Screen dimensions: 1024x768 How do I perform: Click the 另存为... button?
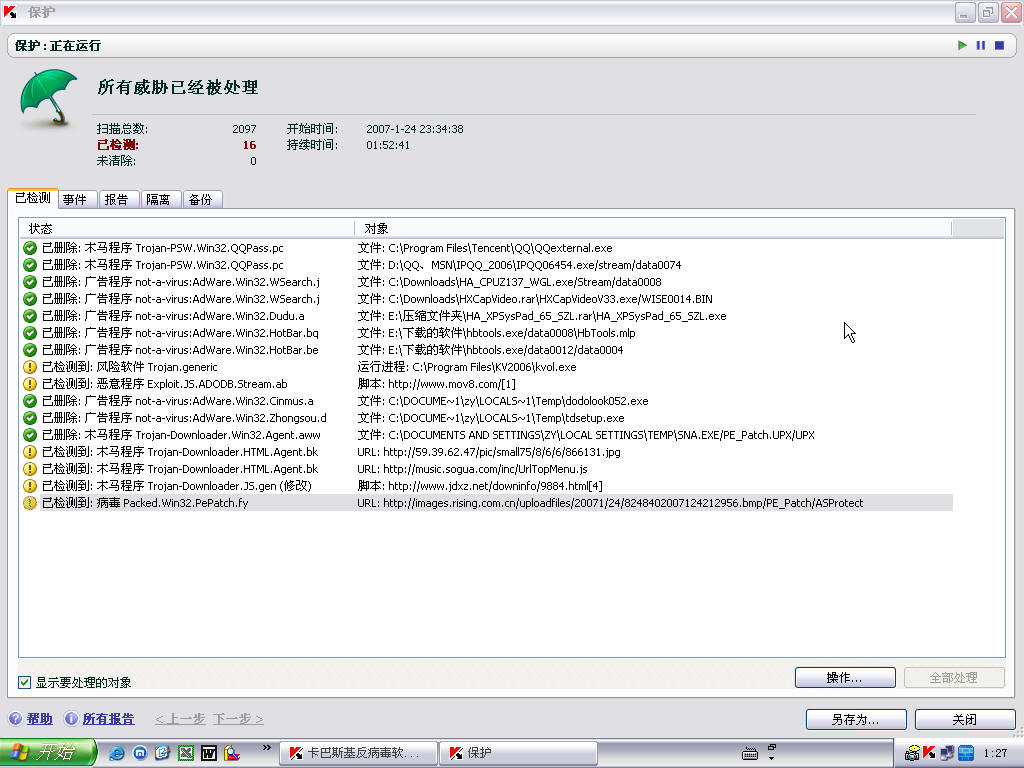pyautogui.click(x=856, y=720)
